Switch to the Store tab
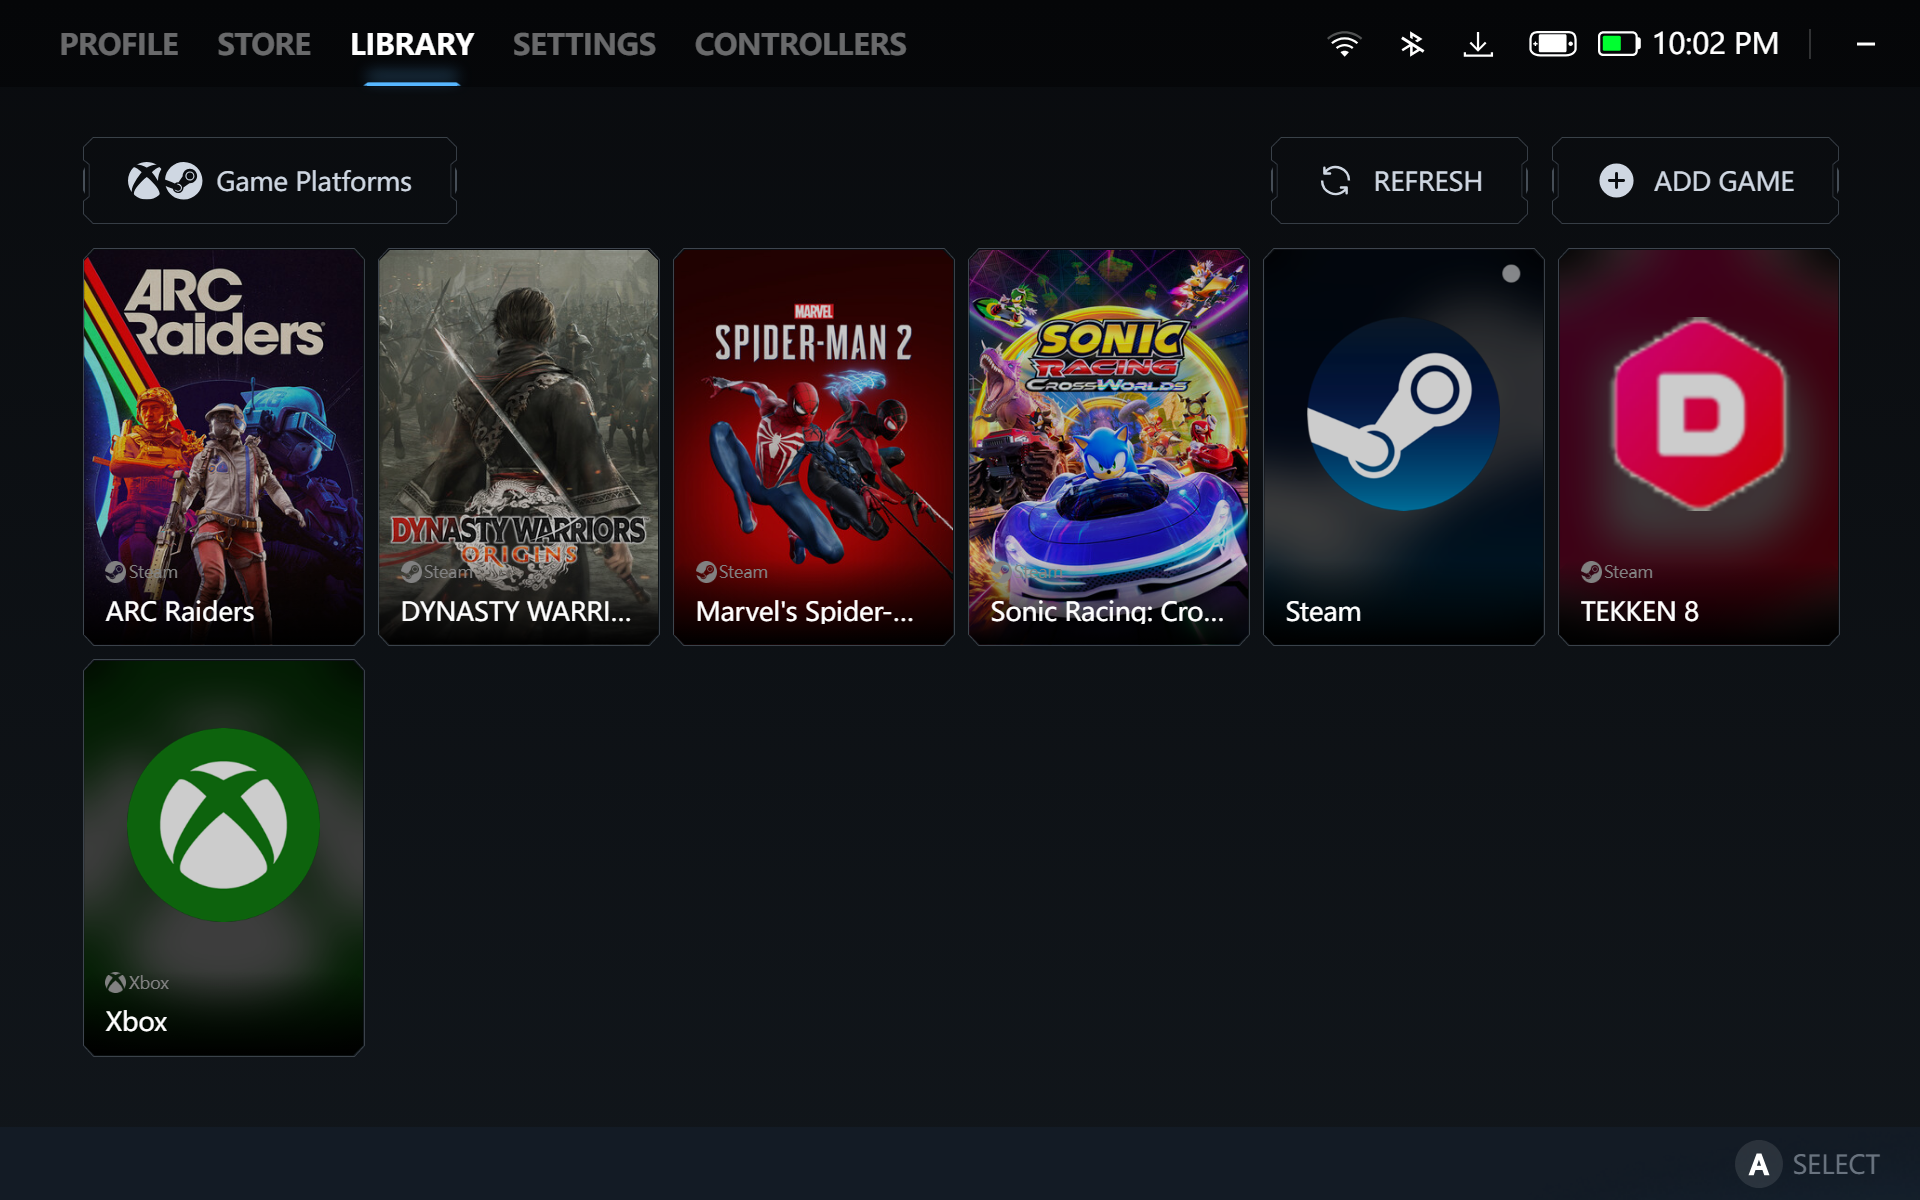1920x1200 pixels. pos(264,44)
